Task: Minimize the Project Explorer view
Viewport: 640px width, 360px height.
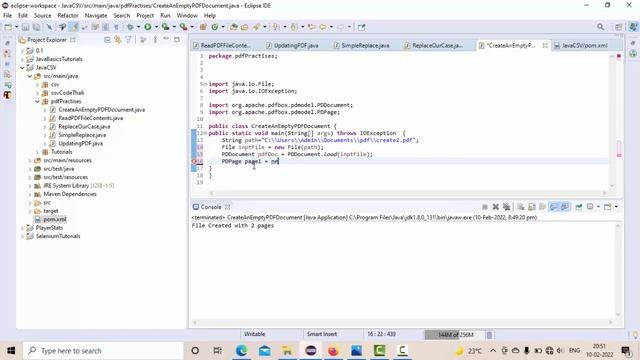Action: click(x=166, y=39)
